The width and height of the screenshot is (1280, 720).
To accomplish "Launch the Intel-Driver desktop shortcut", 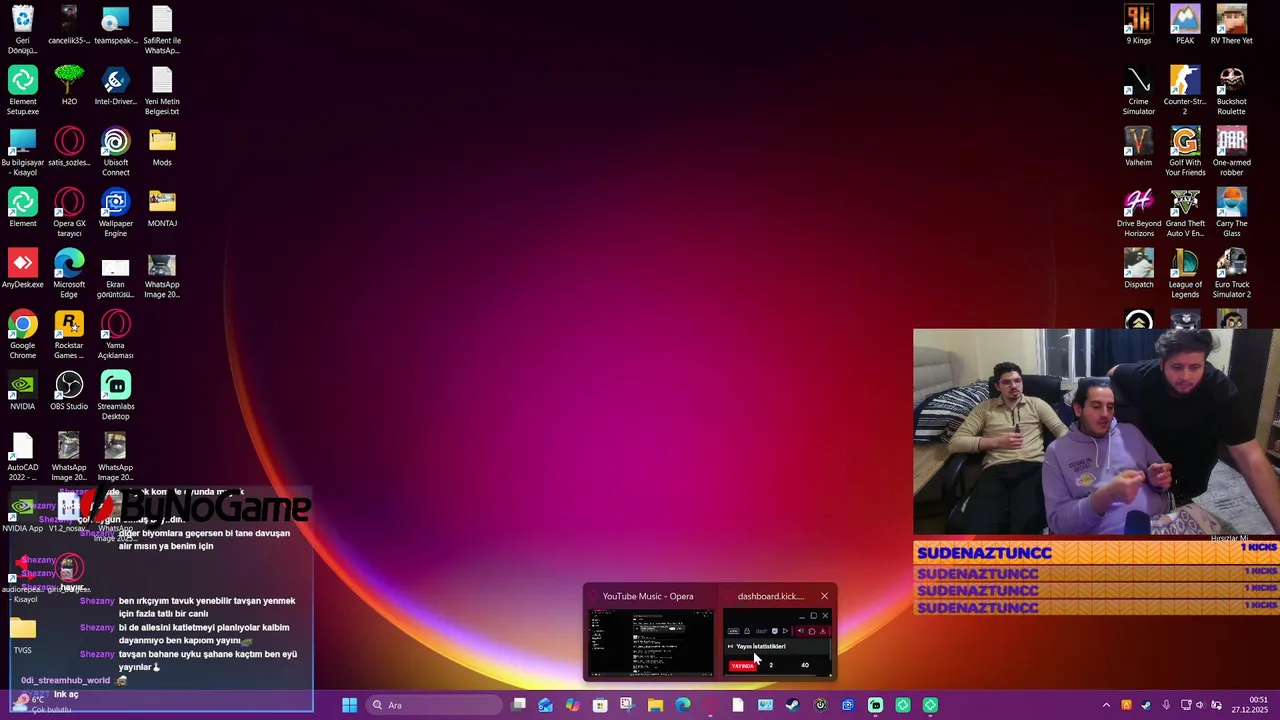I will pos(116,85).
